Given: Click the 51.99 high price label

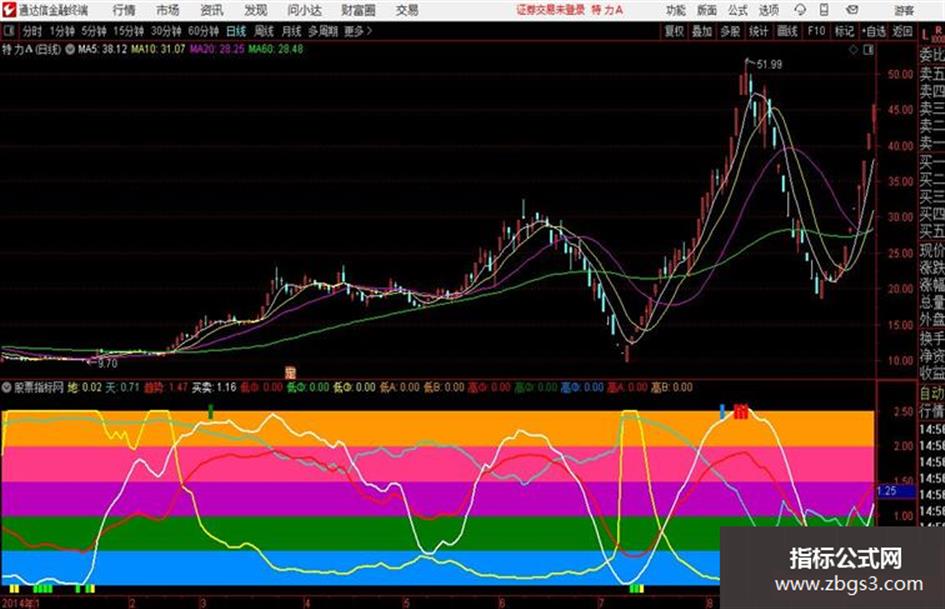Looking at the screenshot, I should click(x=769, y=64).
